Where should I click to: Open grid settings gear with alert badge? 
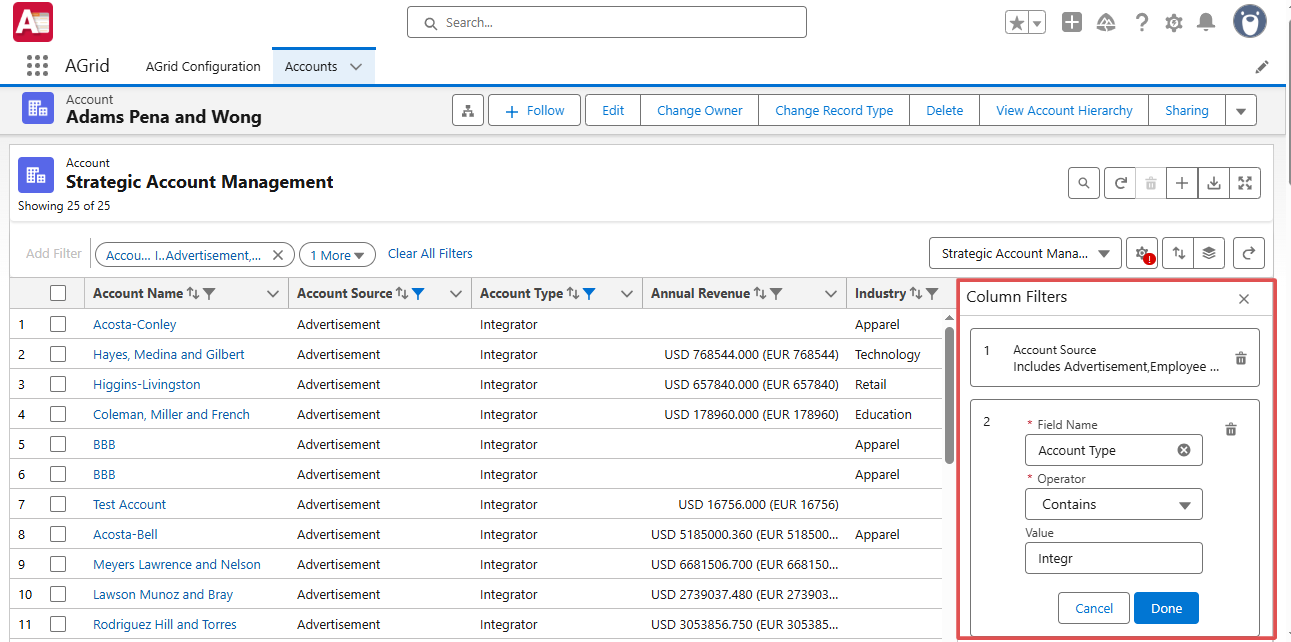pyautogui.click(x=1142, y=254)
